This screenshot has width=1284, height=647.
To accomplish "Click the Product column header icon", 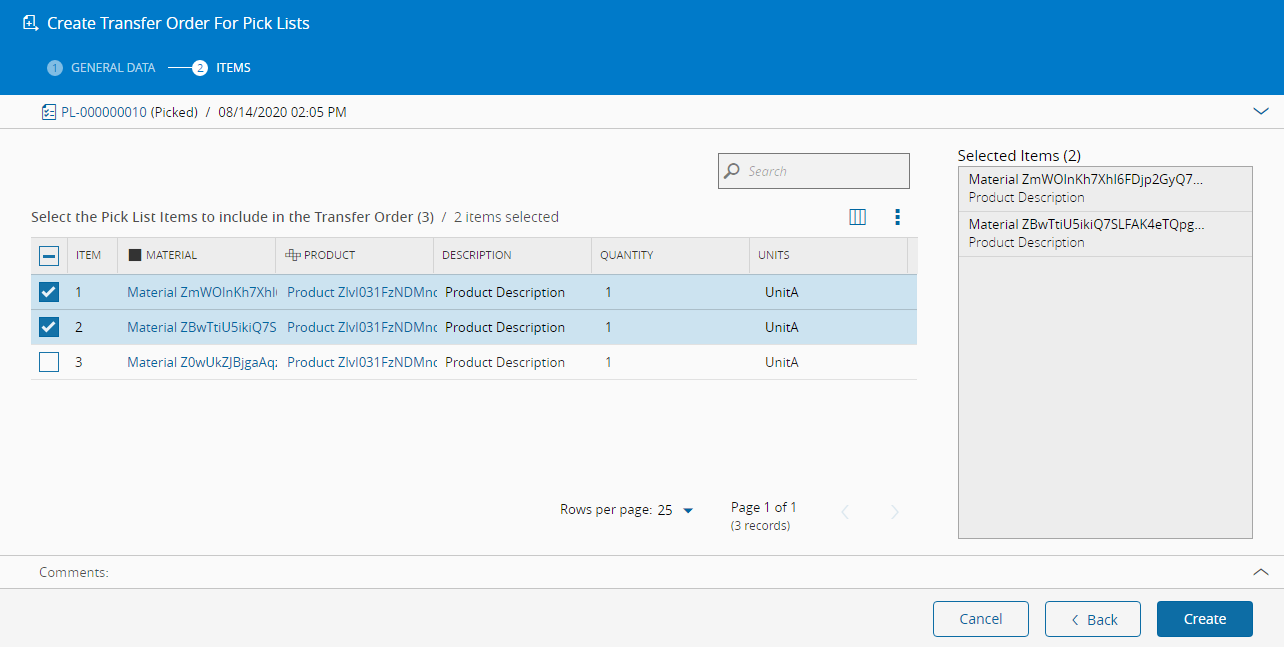I will pos(293,255).
